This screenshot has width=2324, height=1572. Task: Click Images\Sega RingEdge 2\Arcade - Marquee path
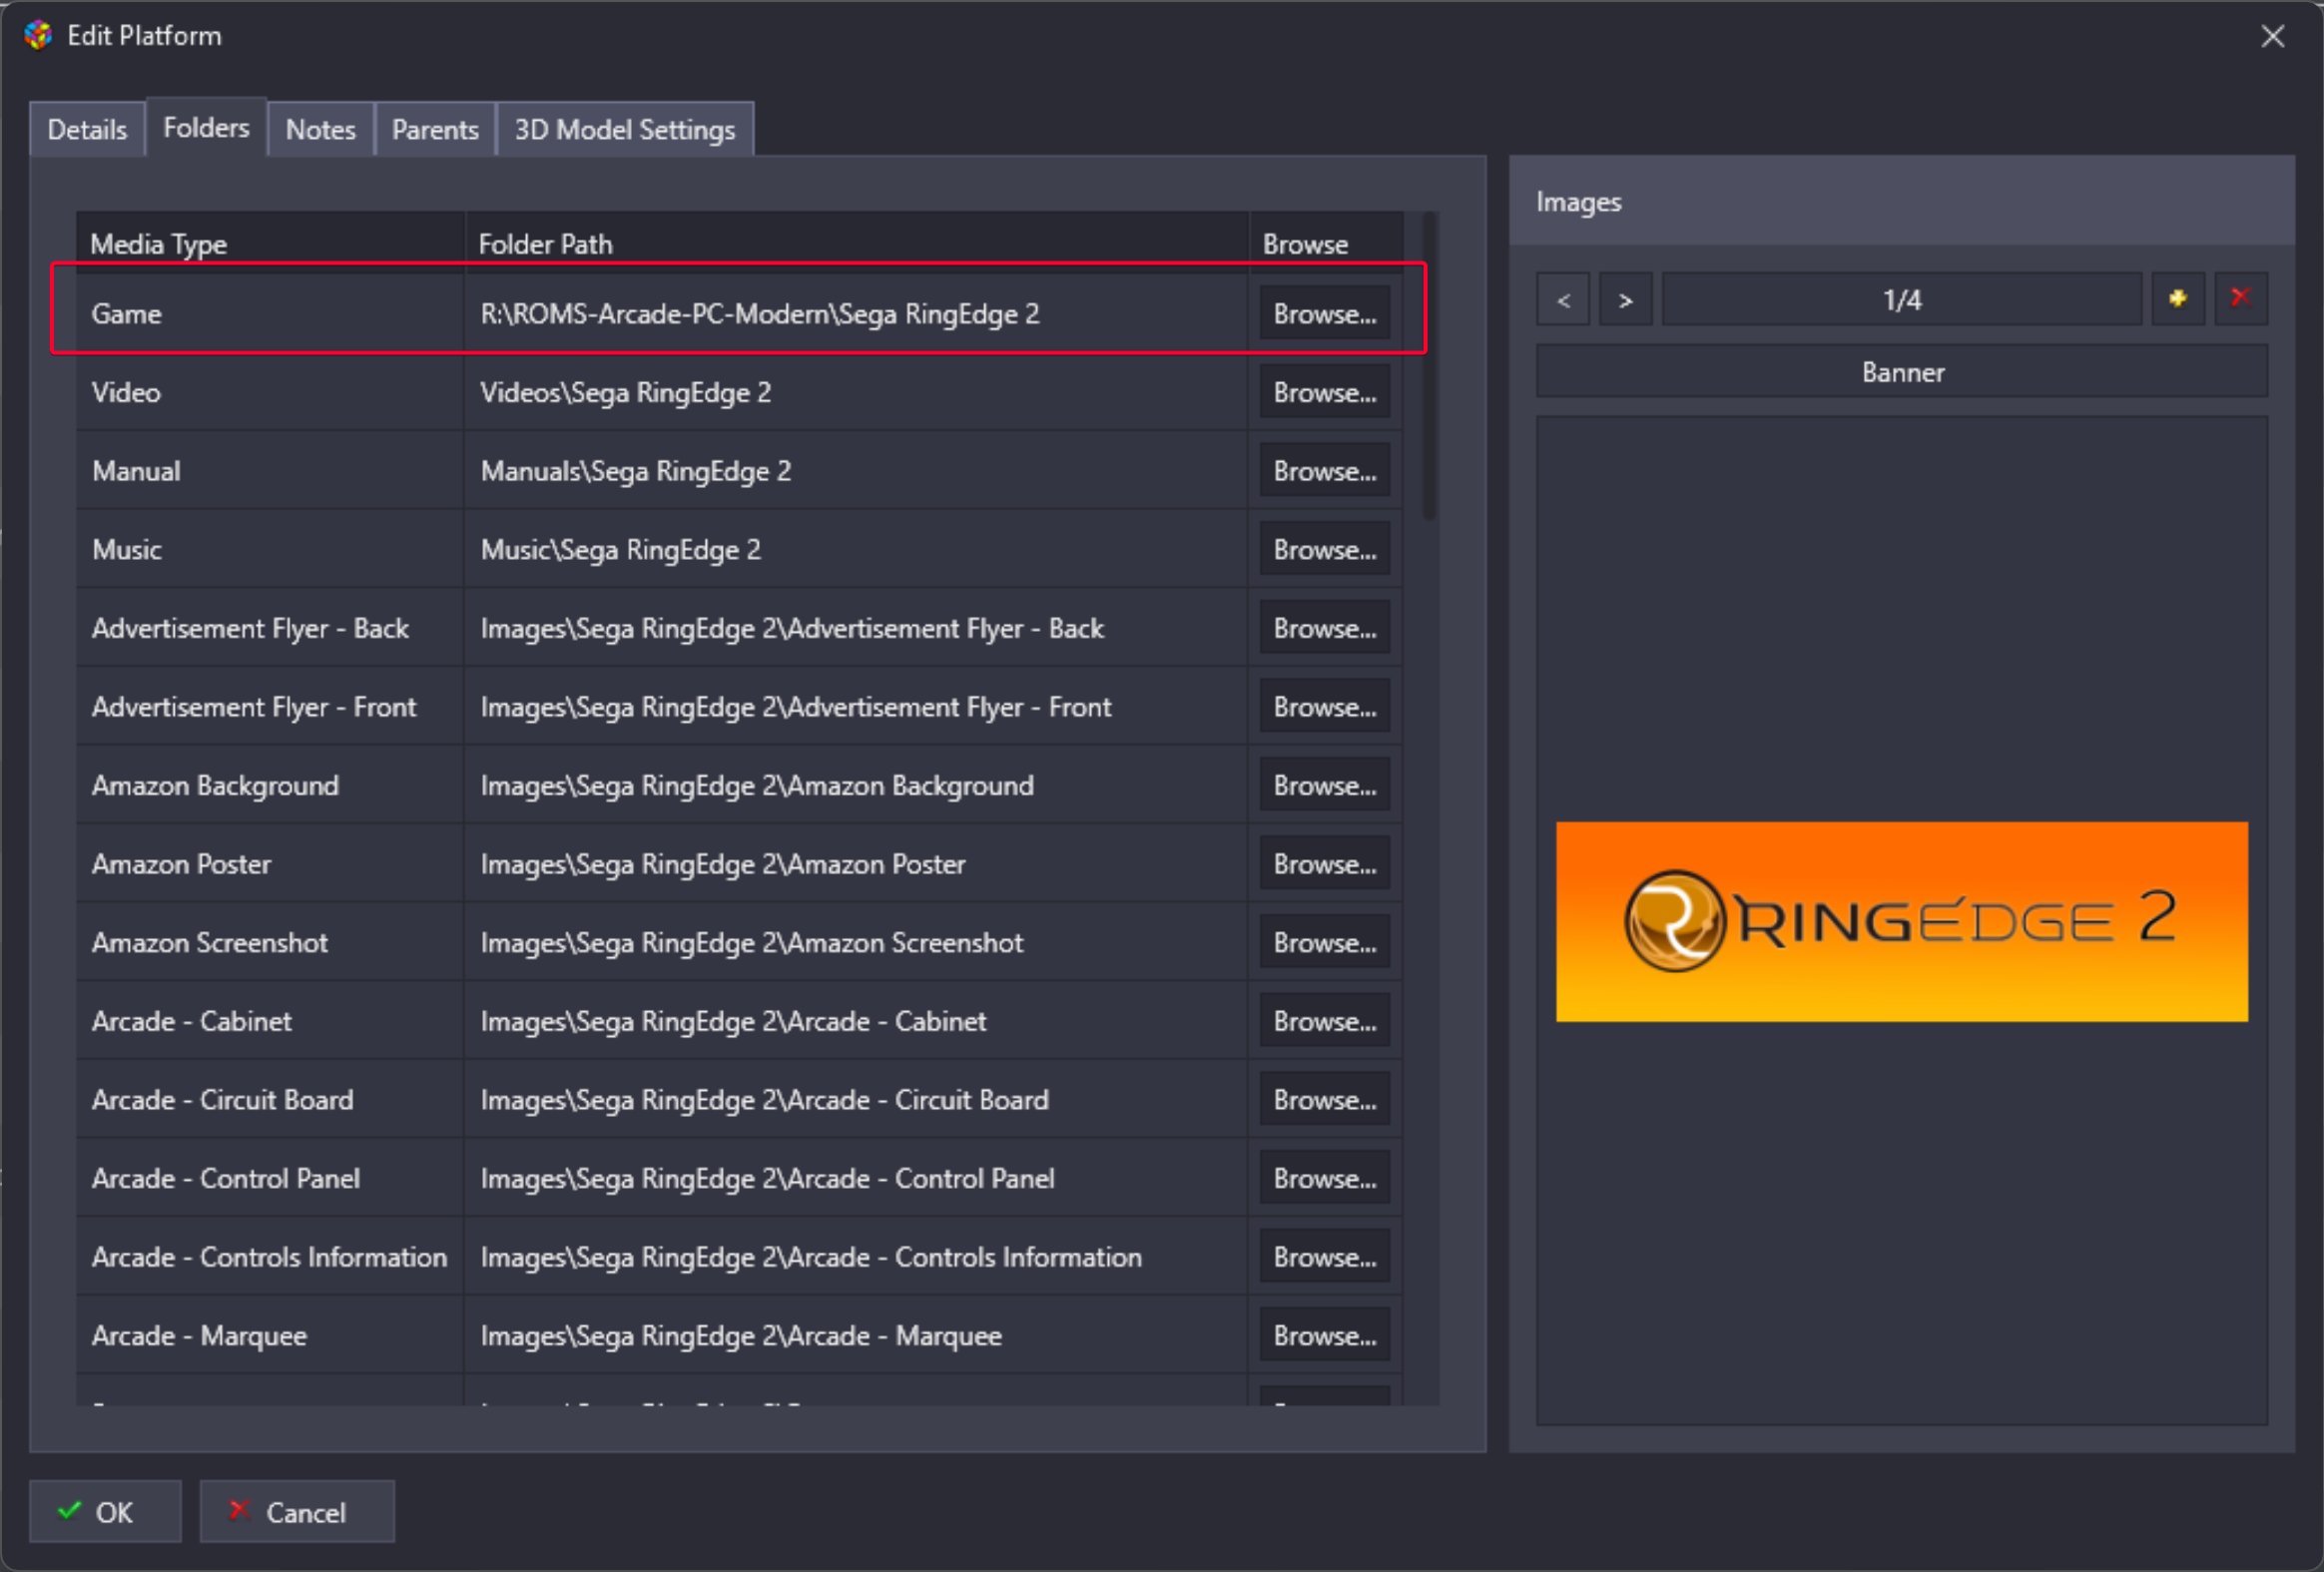741,1336
